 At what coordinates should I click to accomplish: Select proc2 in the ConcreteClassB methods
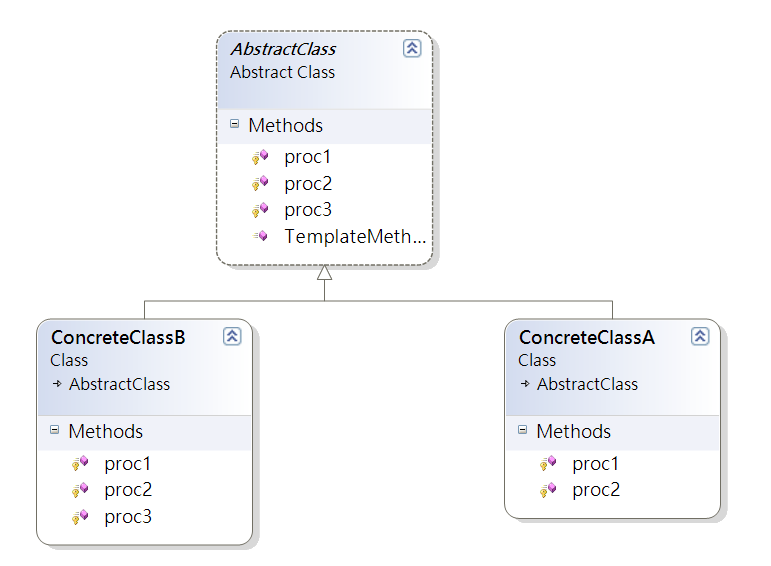pos(128,490)
